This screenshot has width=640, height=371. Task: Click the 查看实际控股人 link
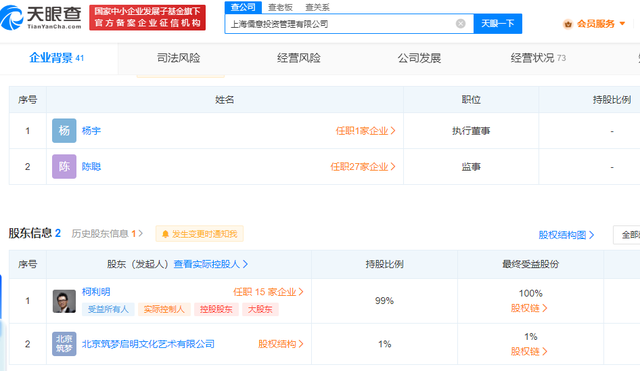coord(211,264)
